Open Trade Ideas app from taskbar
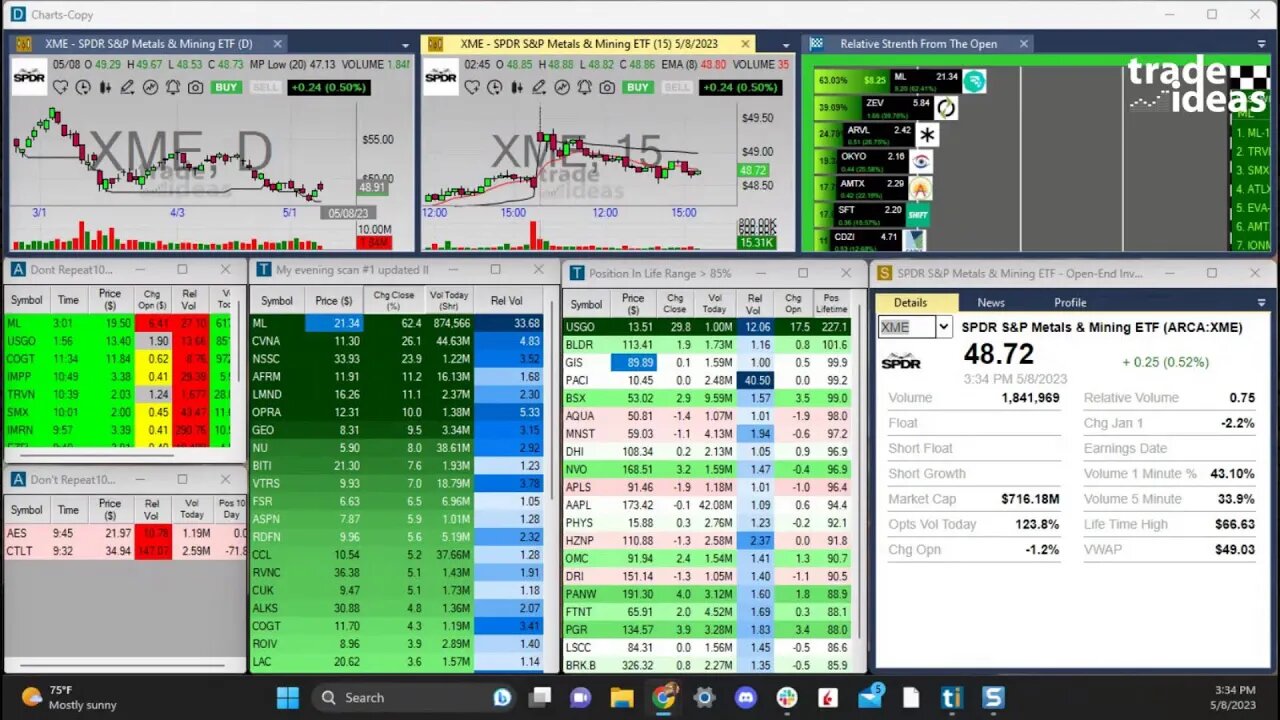The width and height of the screenshot is (1280, 720). [951, 697]
